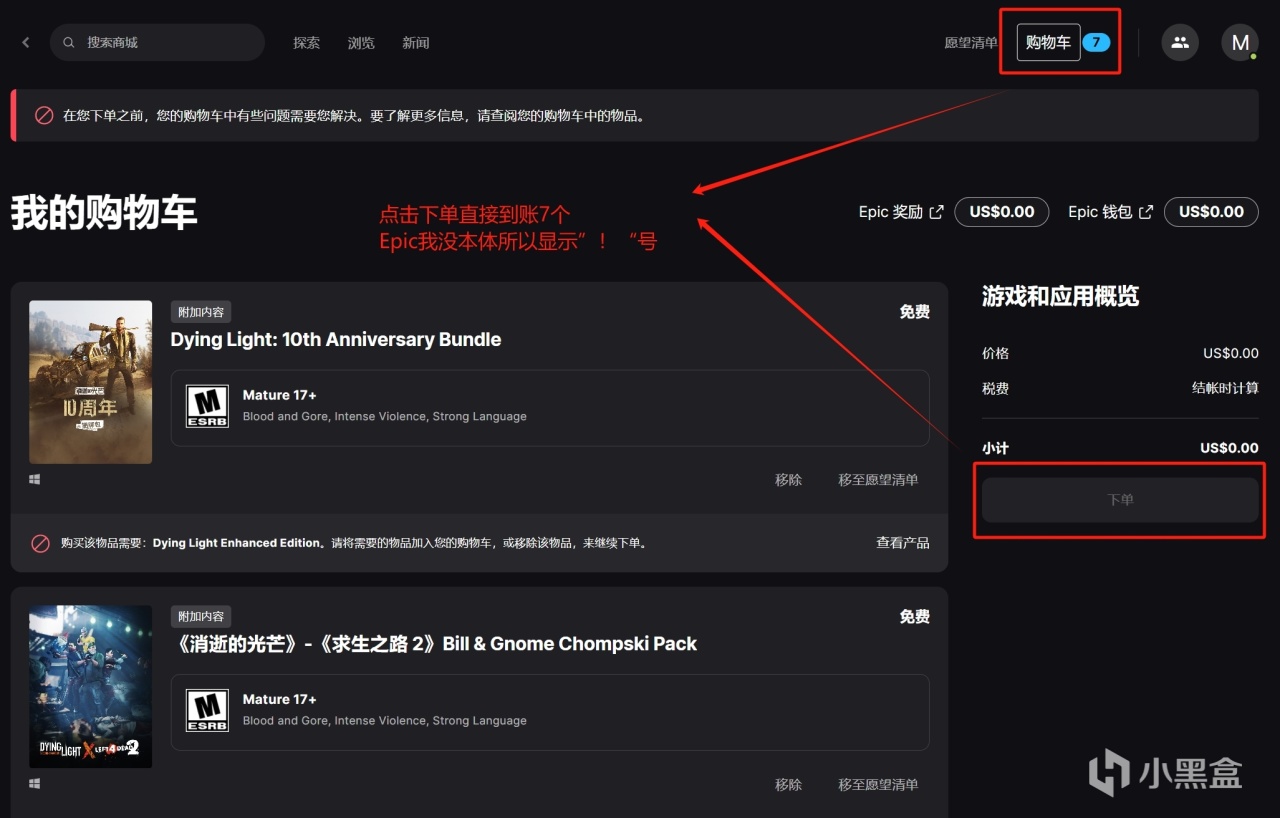Click the Dying Light: 10th Anniversary Bundle title
The image size is (1280, 818).
(336, 340)
